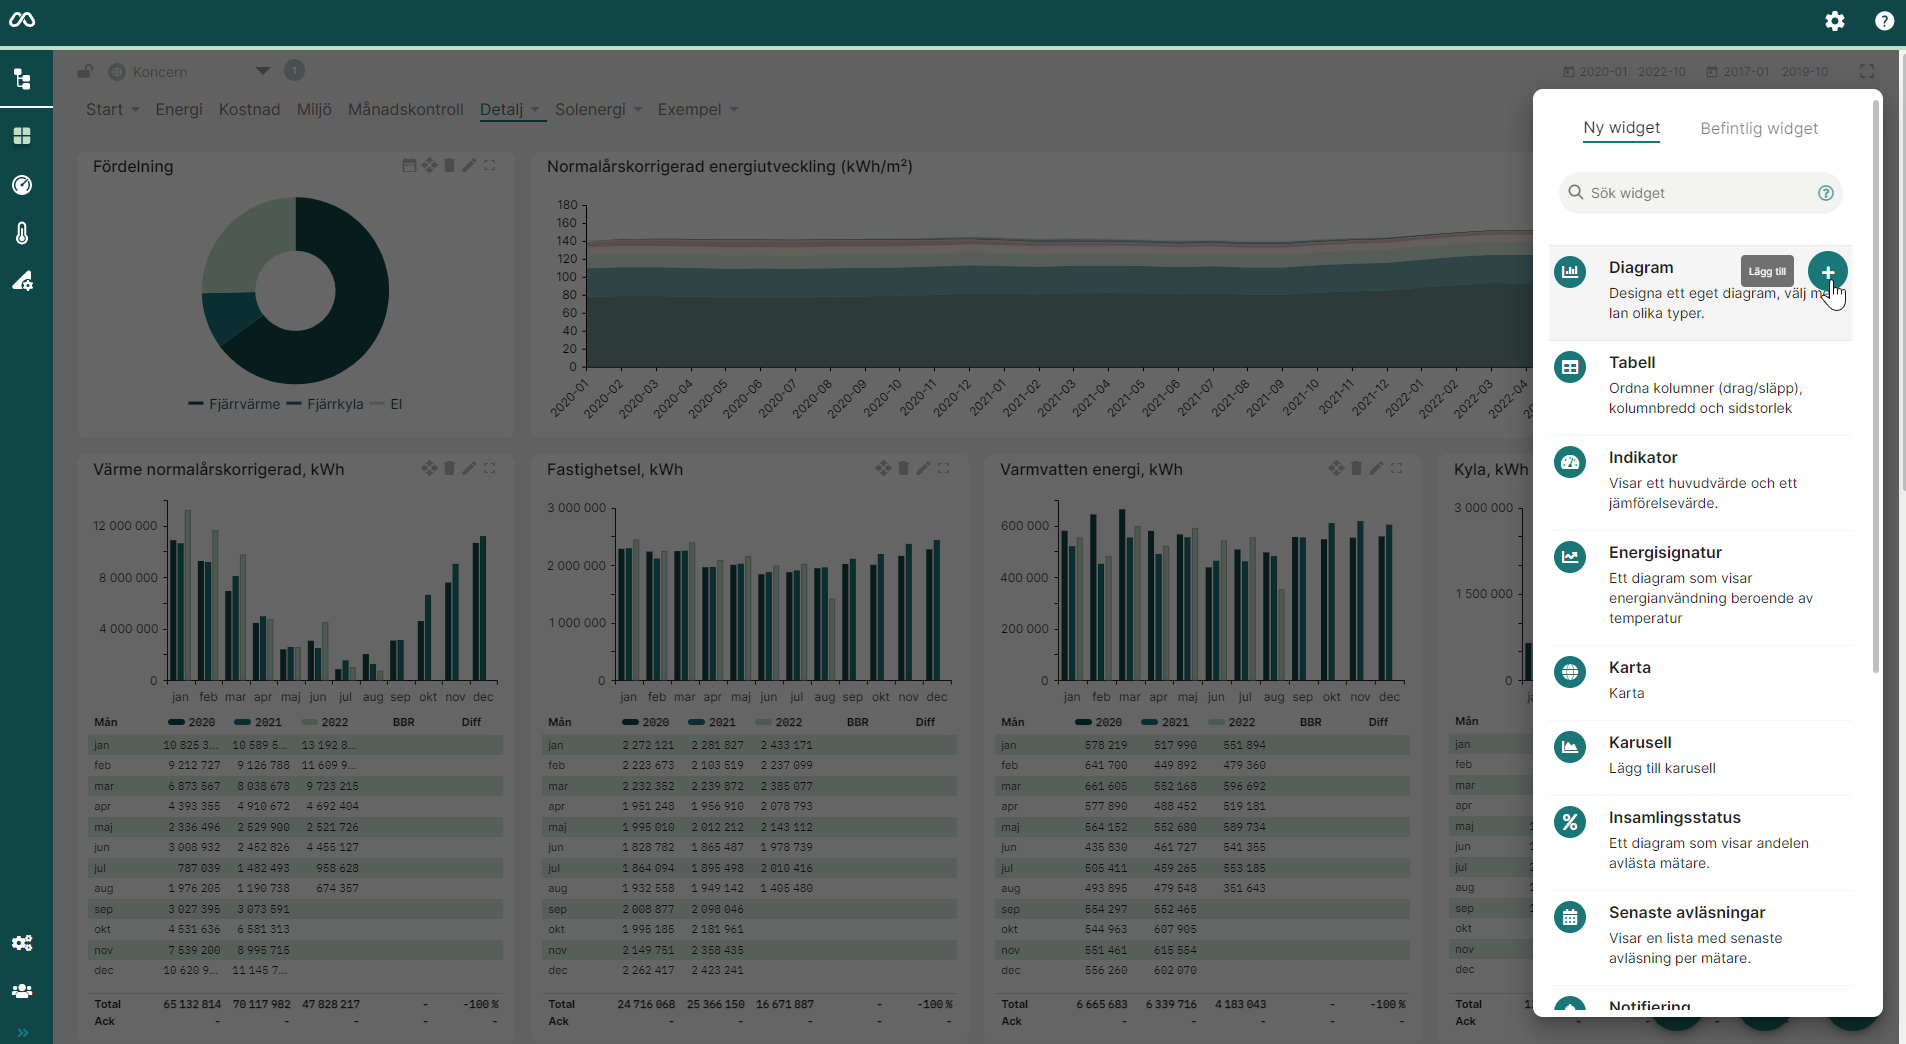Expand the Detalj tab dropdown arrow

tap(535, 110)
